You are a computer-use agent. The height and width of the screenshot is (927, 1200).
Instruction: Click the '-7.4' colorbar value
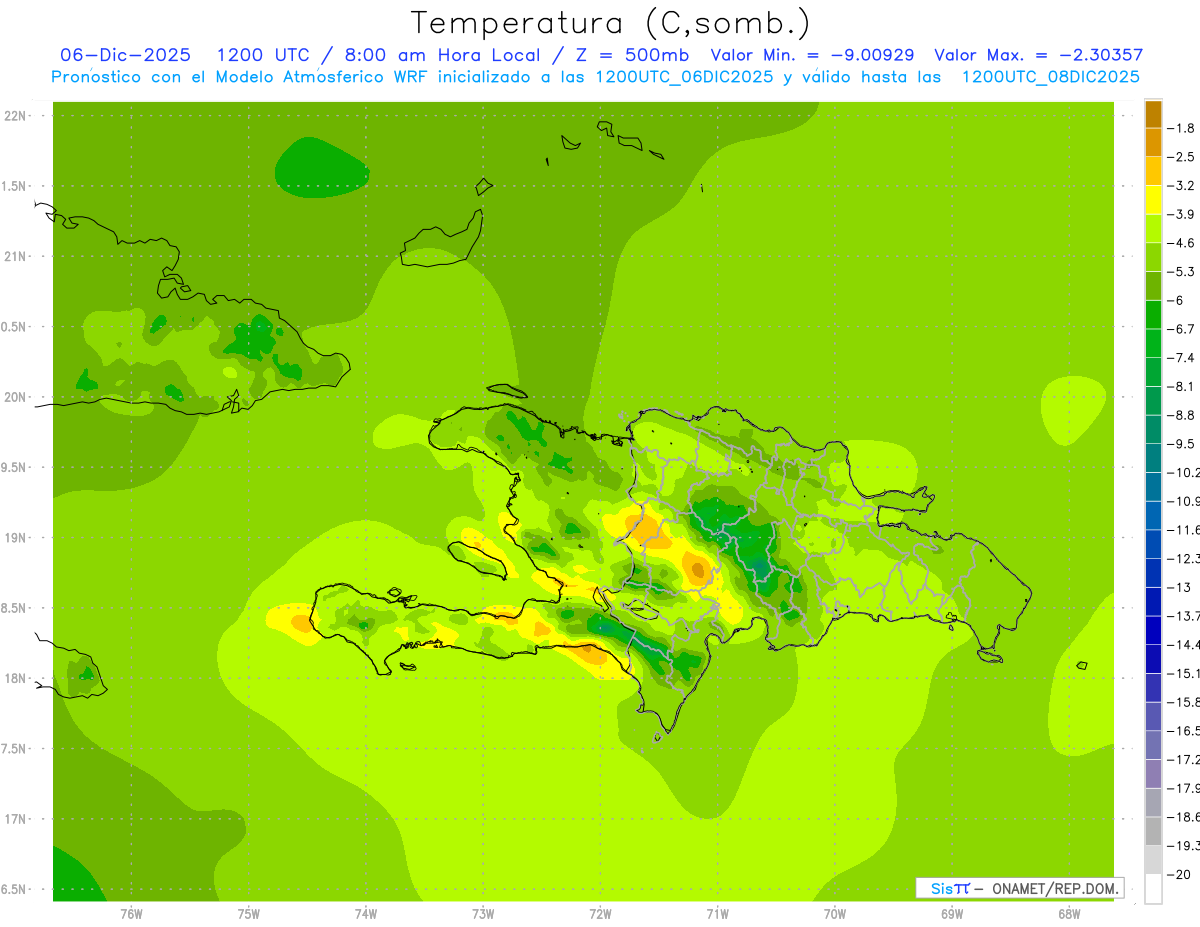(x=1182, y=357)
